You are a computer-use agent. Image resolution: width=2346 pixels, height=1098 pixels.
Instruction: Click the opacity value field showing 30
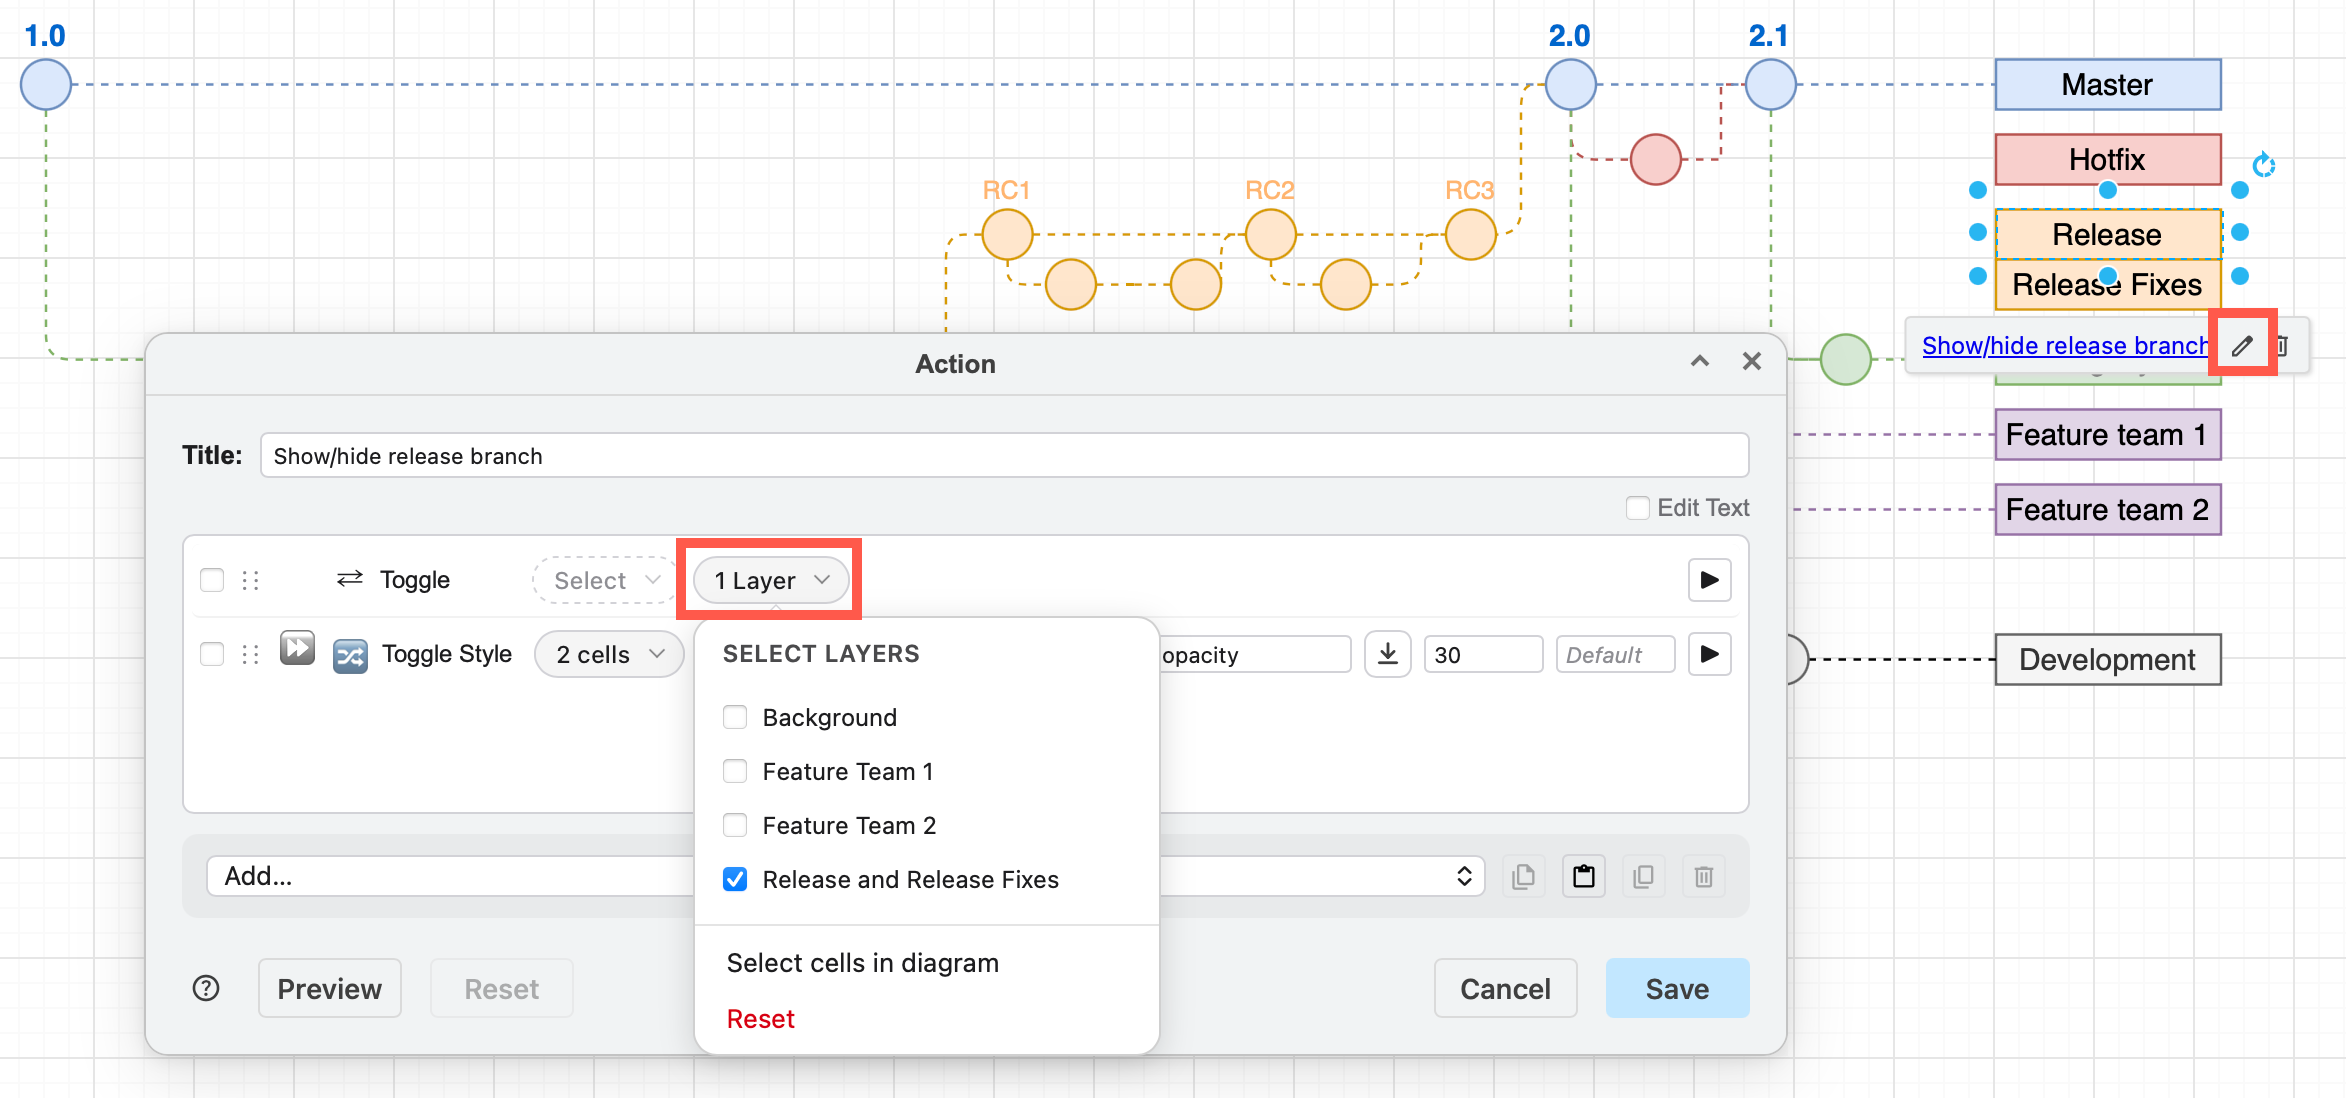1483,654
